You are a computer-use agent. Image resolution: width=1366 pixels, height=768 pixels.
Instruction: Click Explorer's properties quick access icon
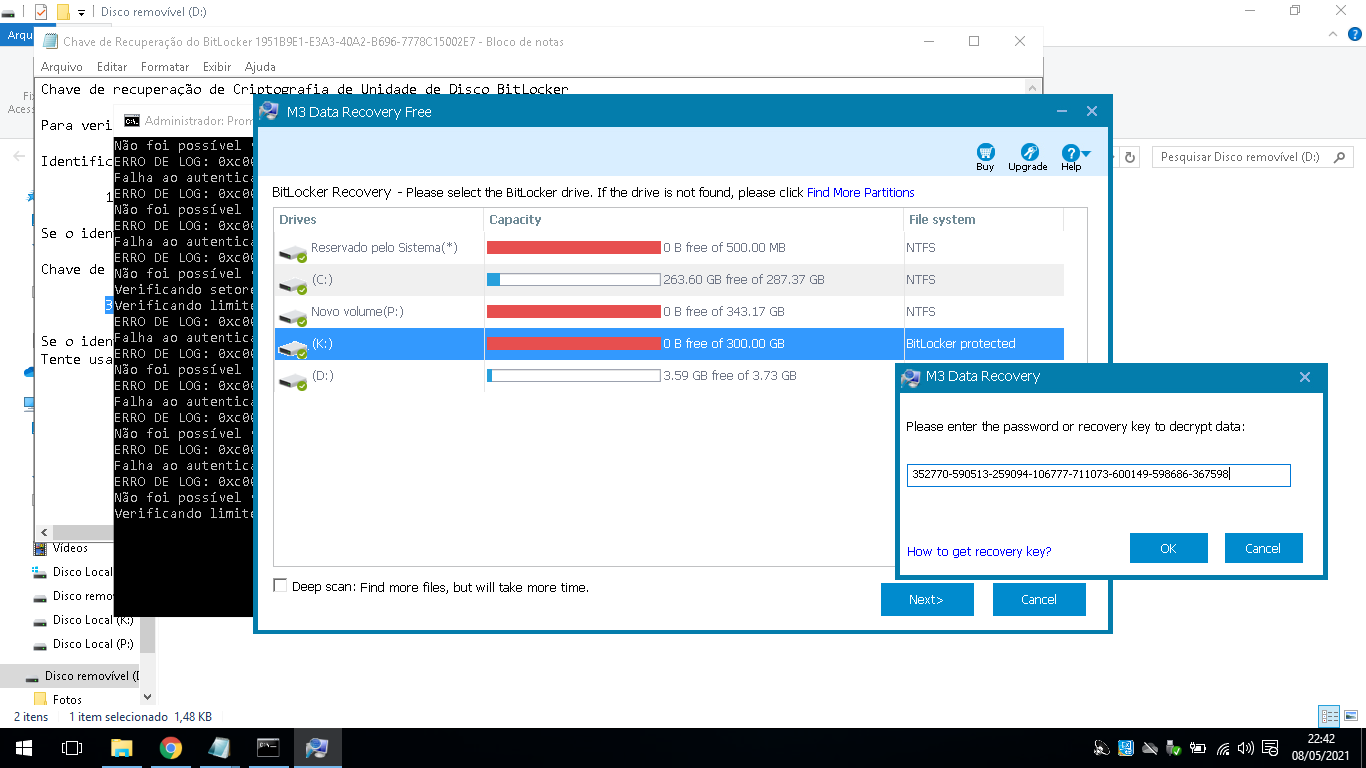41,12
